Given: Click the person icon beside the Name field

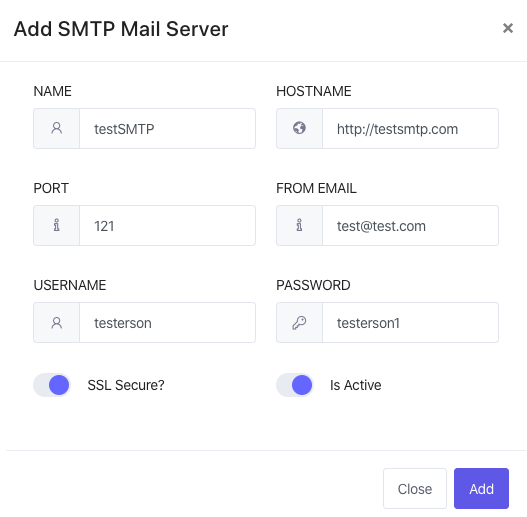Looking at the screenshot, I should (56, 128).
